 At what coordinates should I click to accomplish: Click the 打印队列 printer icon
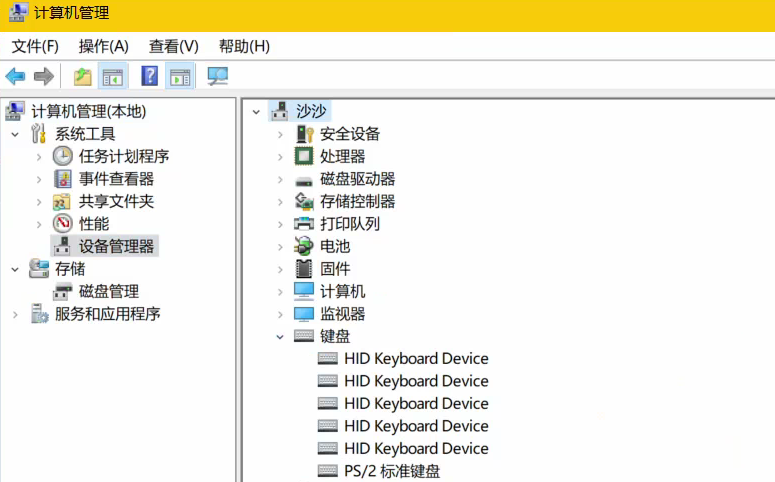click(x=304, y=223)
